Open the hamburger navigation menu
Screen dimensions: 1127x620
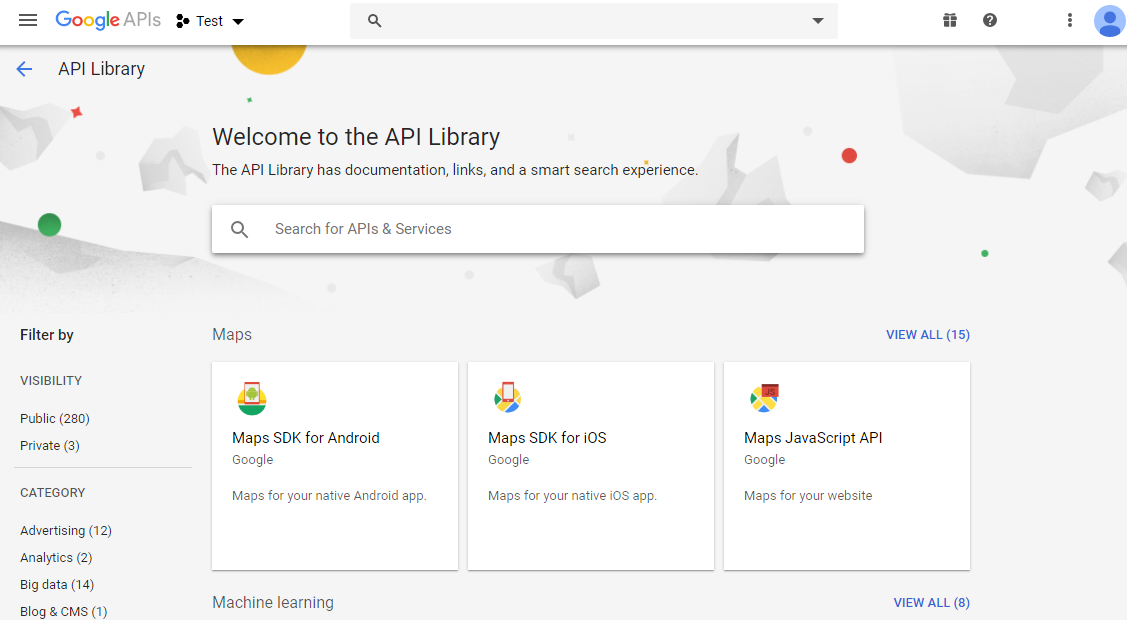28,20
